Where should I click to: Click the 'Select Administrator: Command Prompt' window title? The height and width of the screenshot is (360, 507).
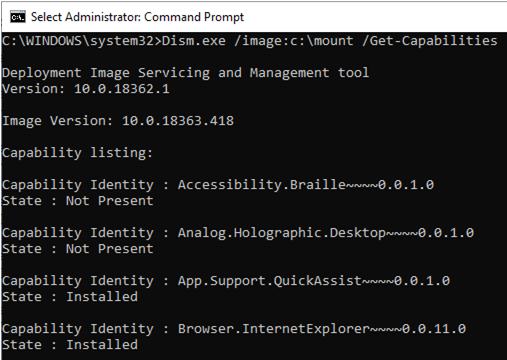tap(137, 17)
